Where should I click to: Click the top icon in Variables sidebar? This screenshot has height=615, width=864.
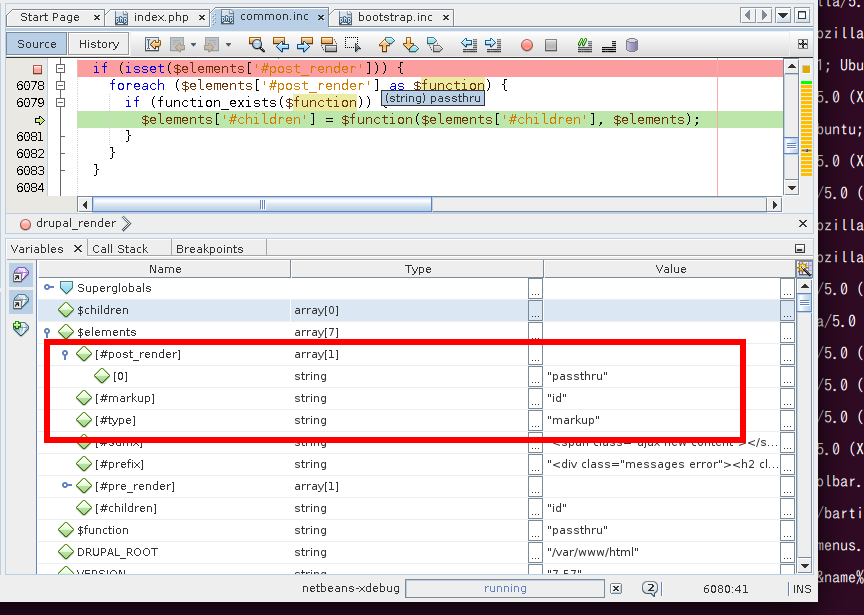pyautogui.click(x=21, y=274)
